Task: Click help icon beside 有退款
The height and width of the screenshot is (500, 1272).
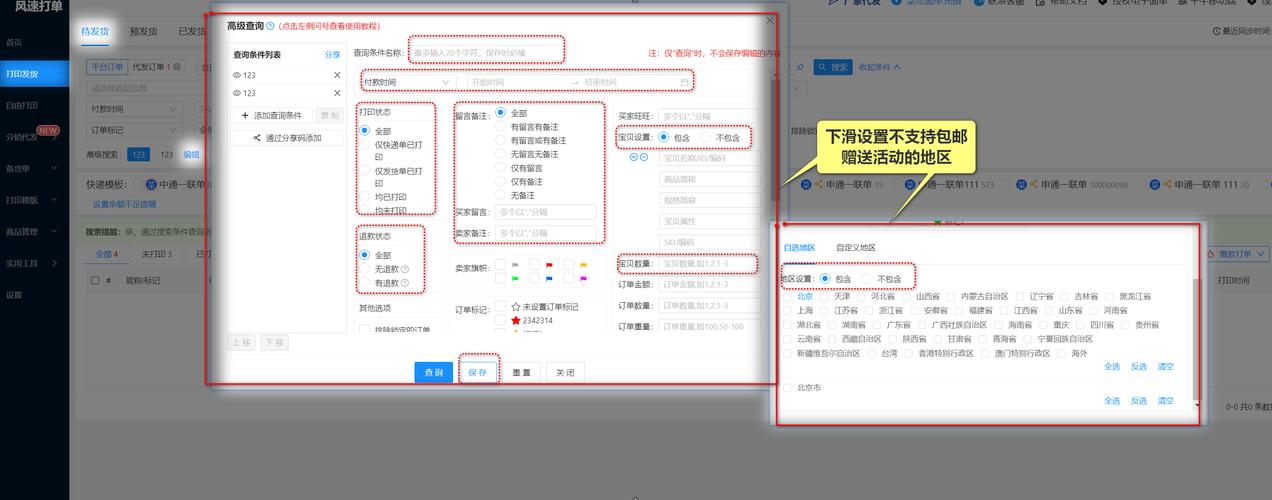Action: (405, 283)
